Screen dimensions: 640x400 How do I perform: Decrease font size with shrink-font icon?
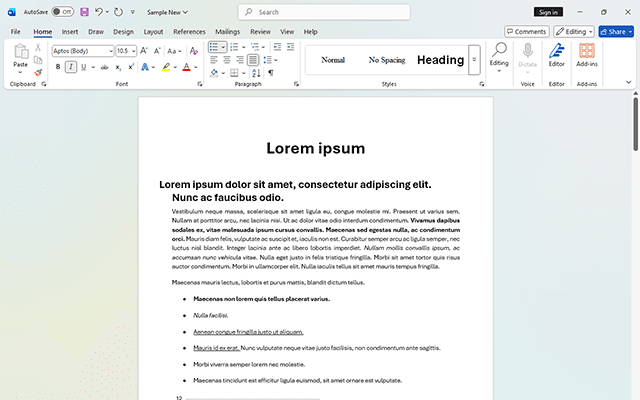coord(157,51)
